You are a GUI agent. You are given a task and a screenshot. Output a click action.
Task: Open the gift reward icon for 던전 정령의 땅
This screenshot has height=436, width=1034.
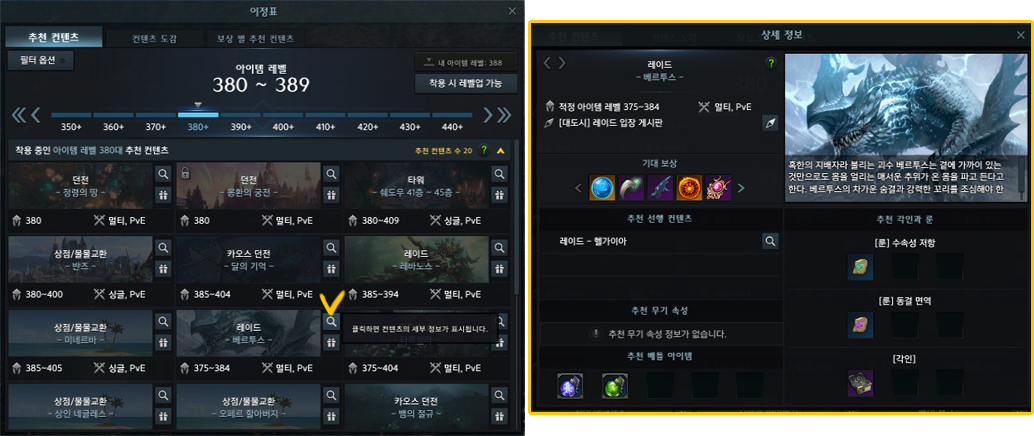[163, 195]
